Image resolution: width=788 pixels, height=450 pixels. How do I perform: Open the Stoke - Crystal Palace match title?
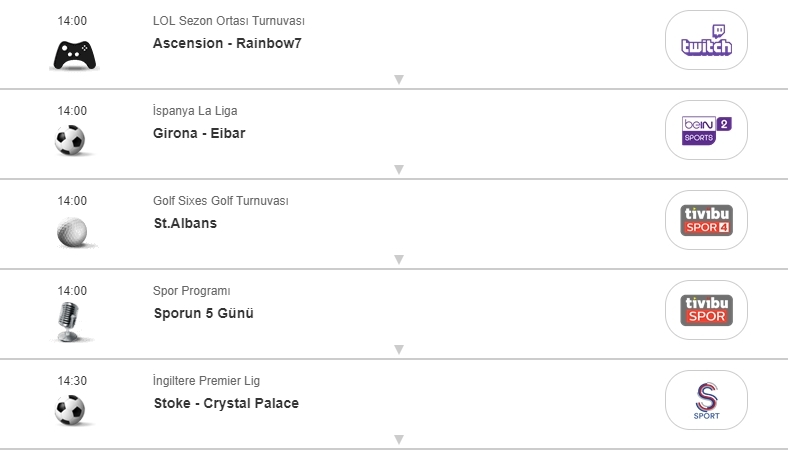pos(226,403)
